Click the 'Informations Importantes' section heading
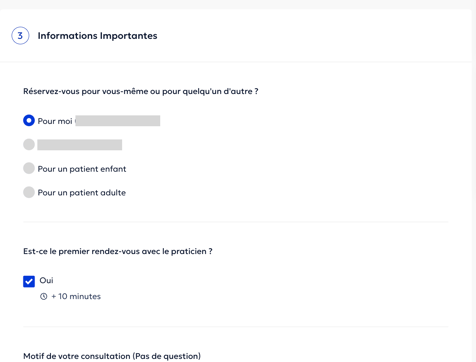Image resolution: width=476 pixels, height=362 pixels. click(x=97, y=36)
